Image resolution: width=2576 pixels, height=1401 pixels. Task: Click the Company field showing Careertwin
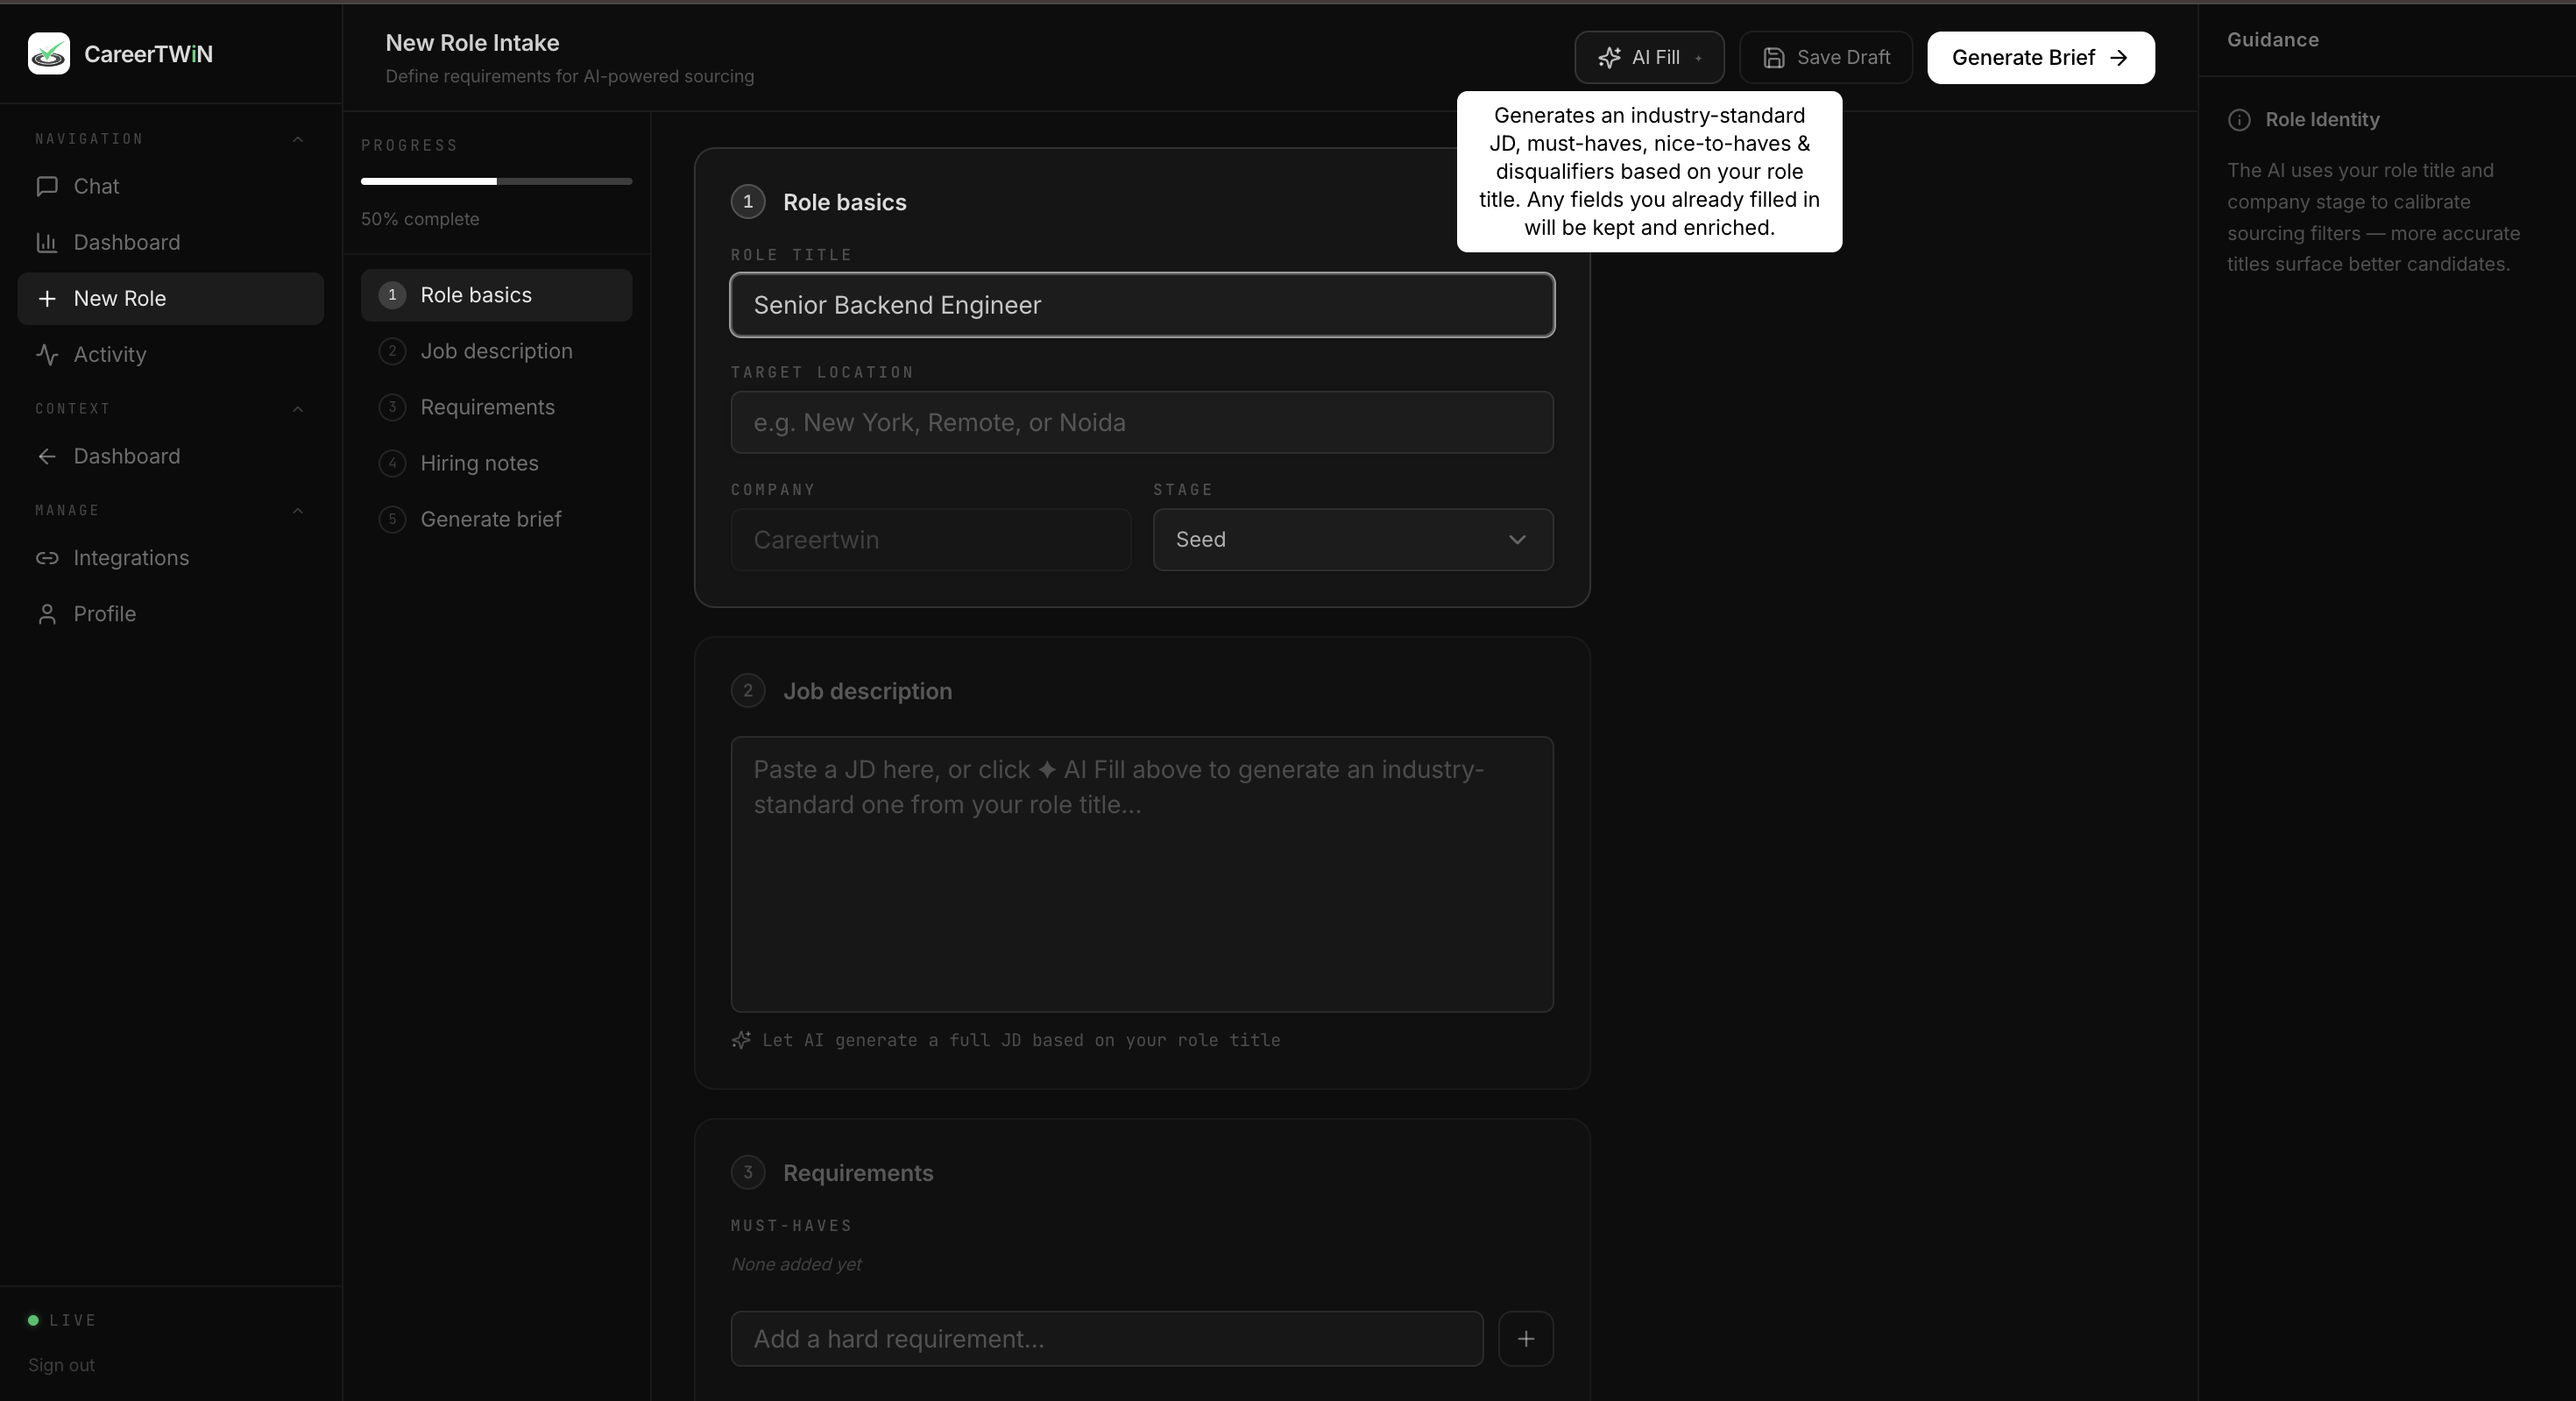[931, 540]
